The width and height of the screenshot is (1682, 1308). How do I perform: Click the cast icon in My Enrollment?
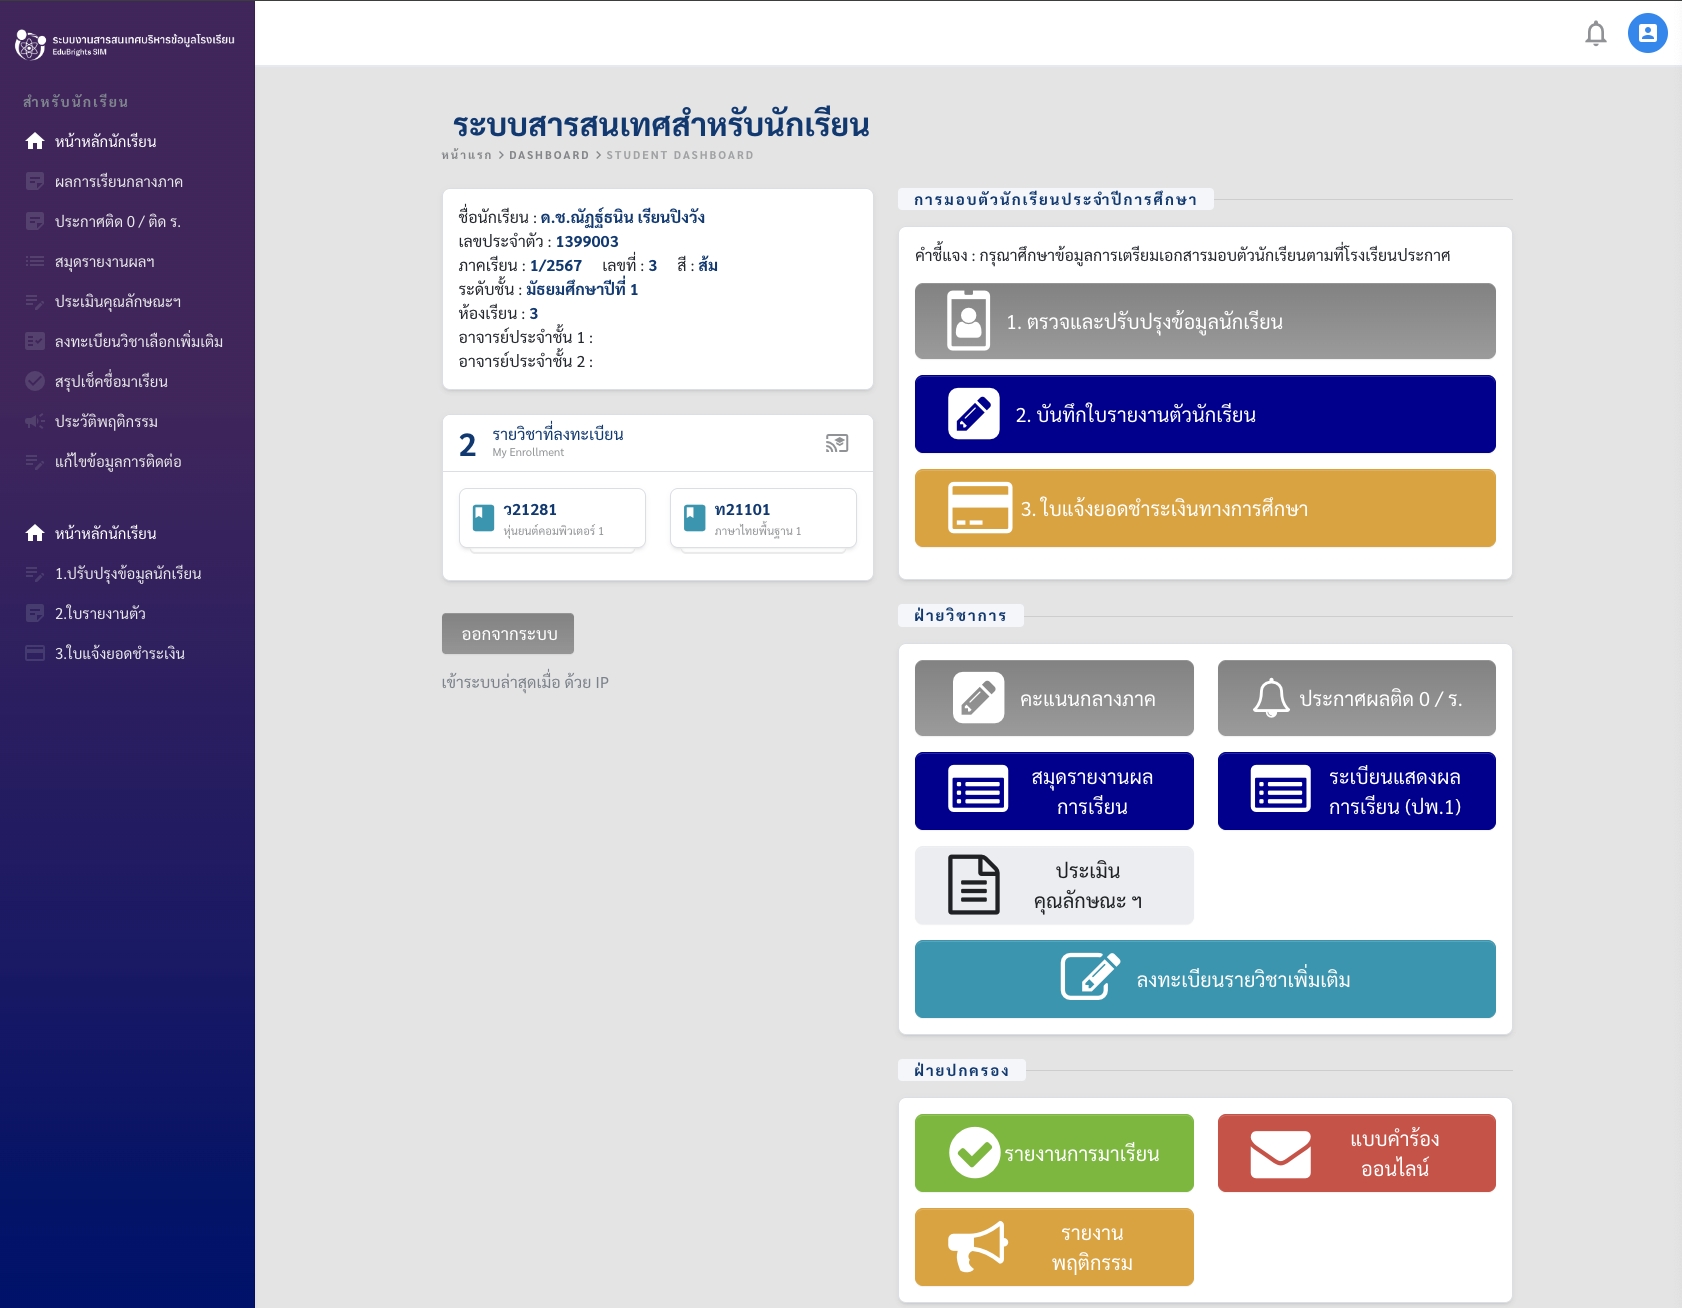[x=836, y=443]
